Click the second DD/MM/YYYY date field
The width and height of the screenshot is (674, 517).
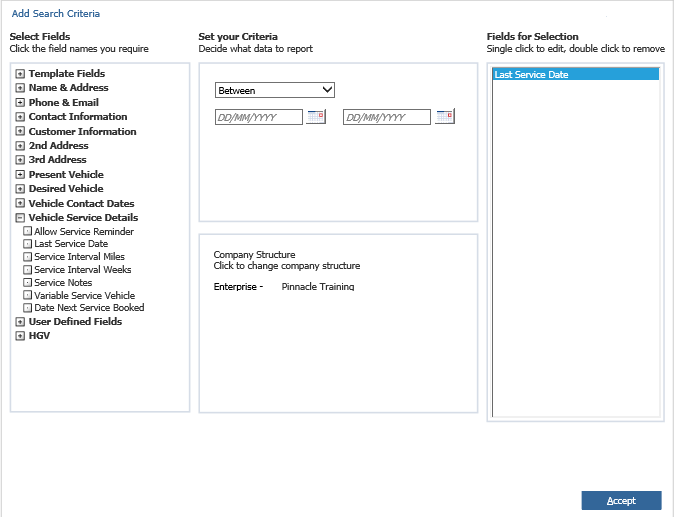pyautogui.click(x=387, y=117)
